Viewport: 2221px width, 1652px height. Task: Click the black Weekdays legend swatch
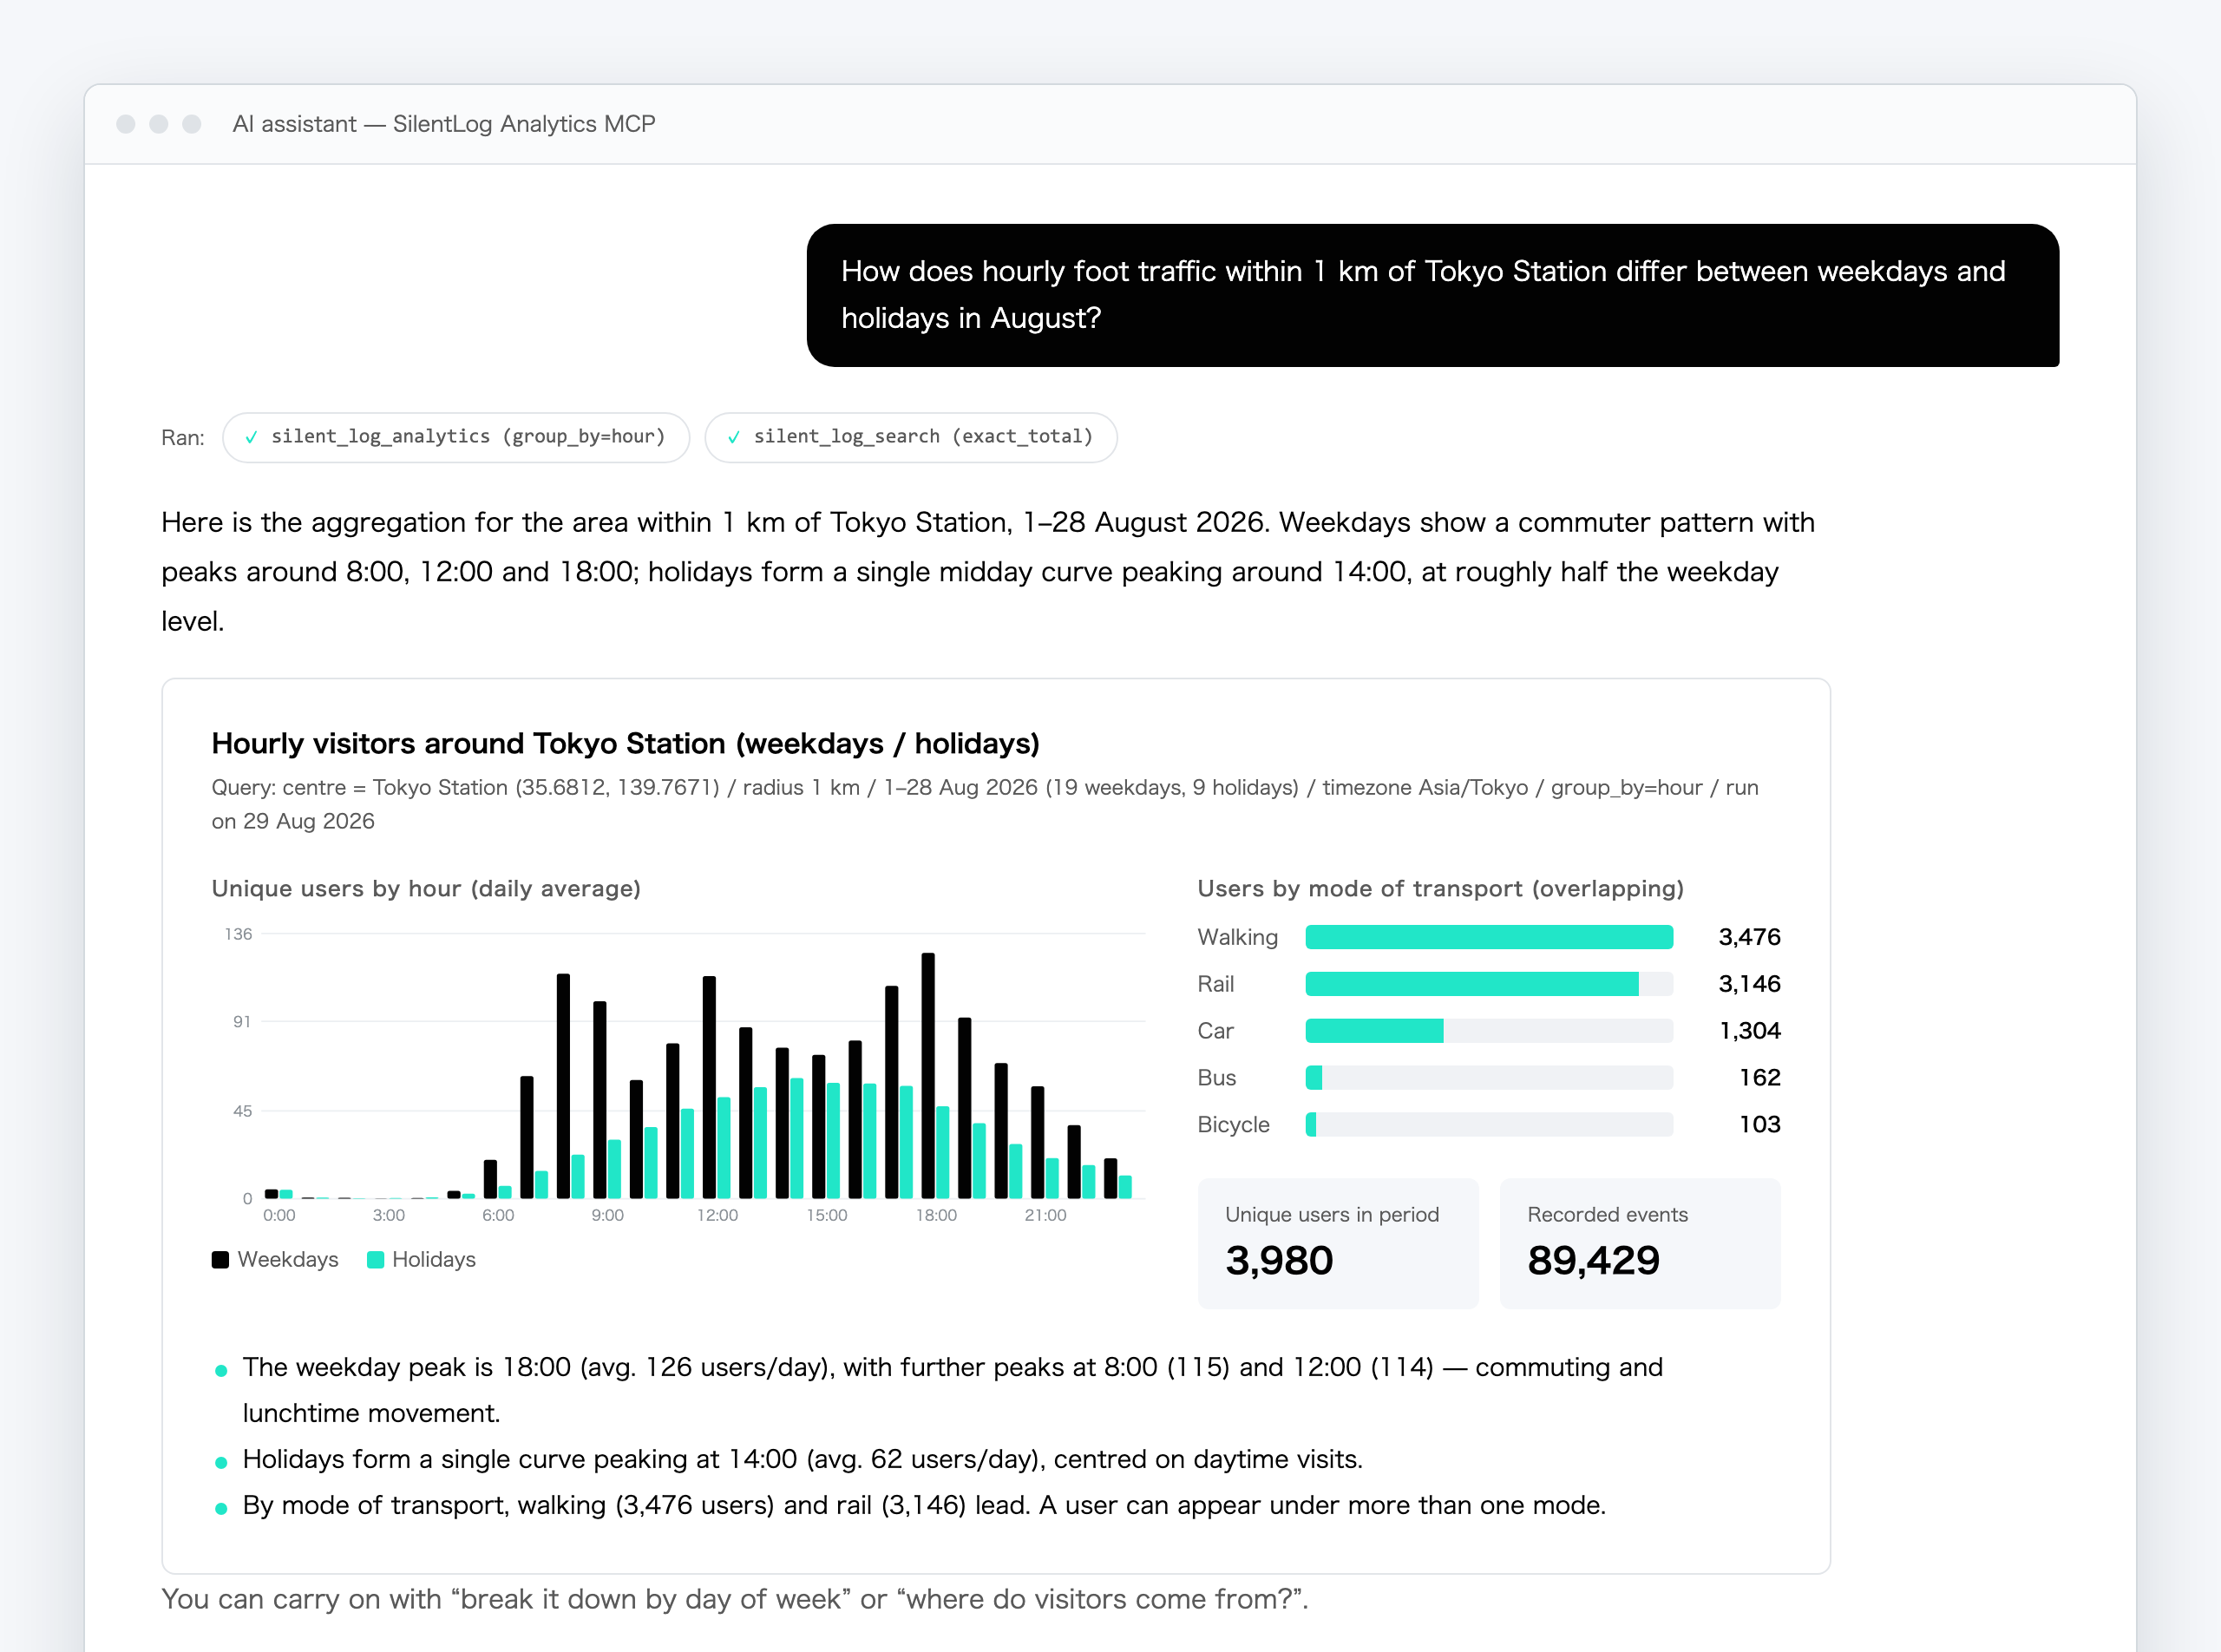click(x=221, y=1259)
